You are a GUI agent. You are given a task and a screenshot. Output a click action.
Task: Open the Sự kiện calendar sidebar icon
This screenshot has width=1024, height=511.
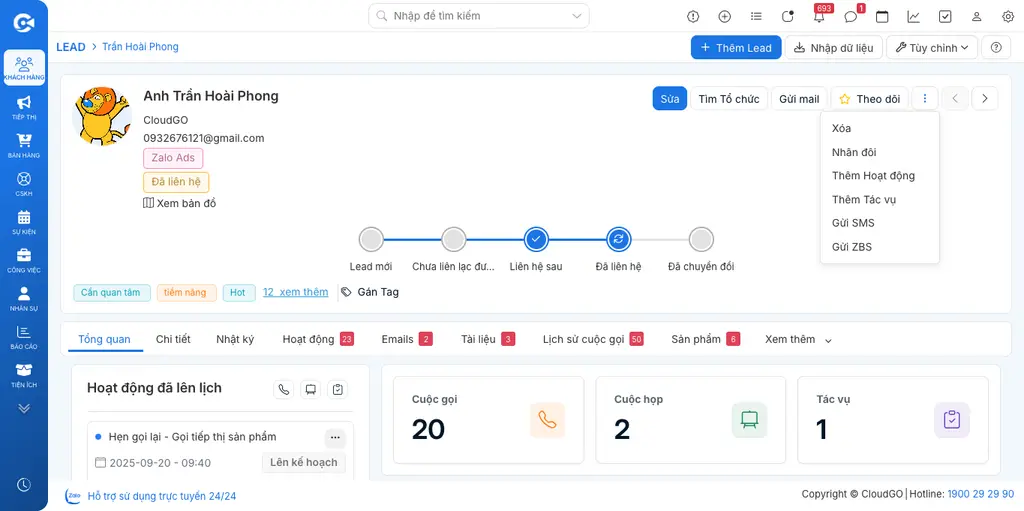click(x=24, y=222)
